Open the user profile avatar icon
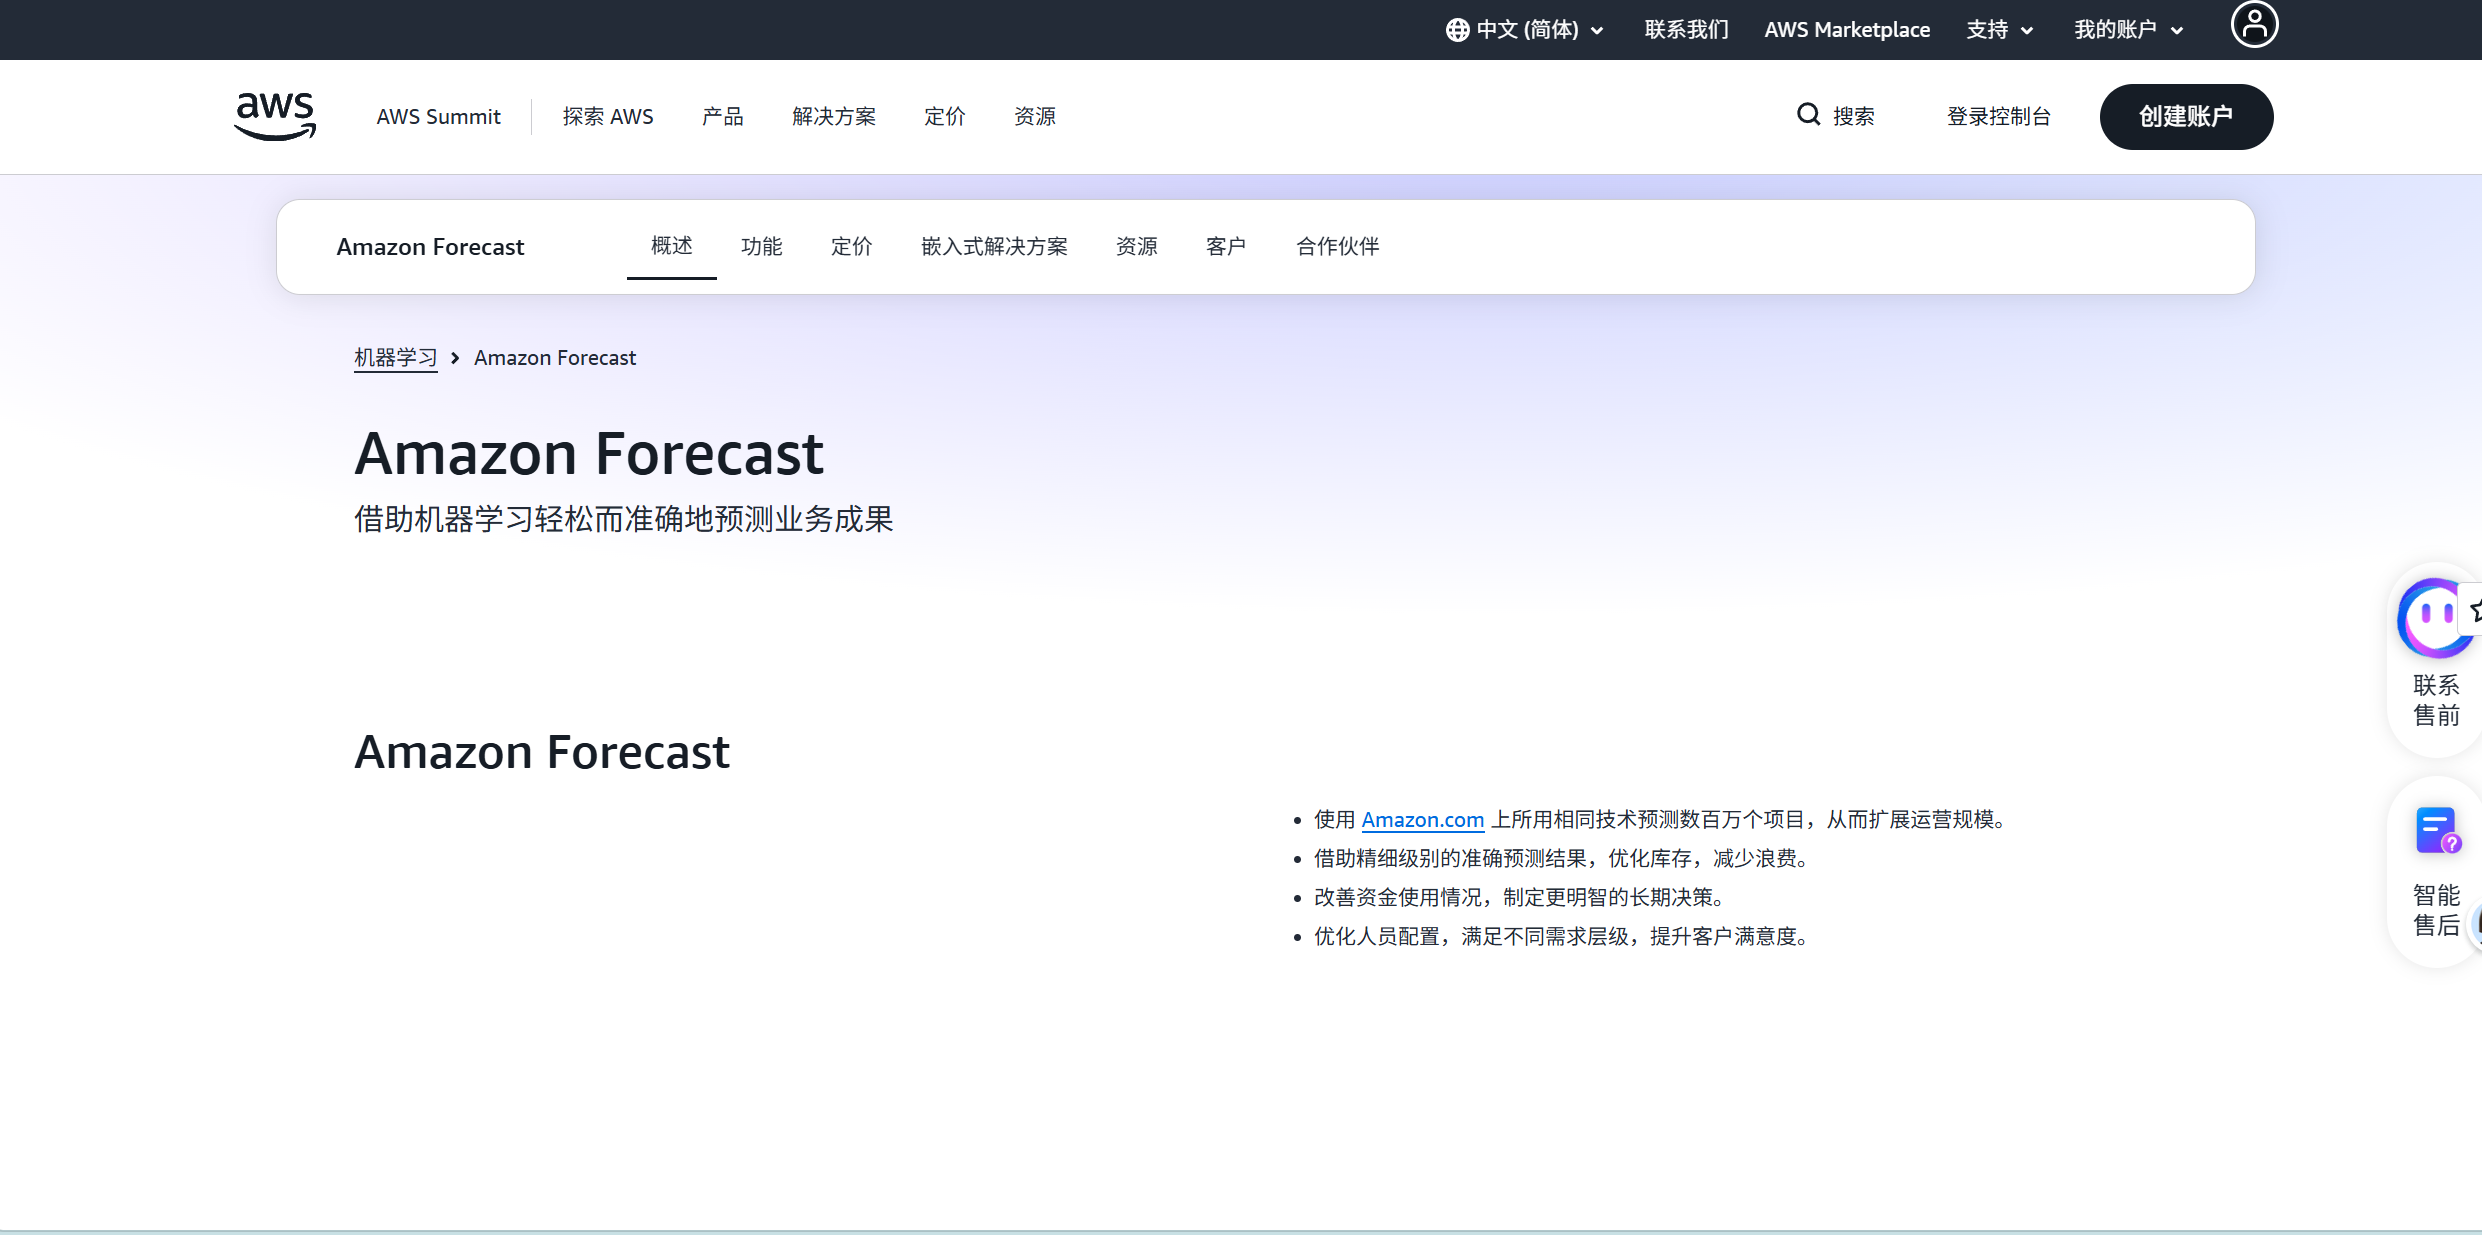This screenshot has width=2482, height=1235. tap(2254, 24)
